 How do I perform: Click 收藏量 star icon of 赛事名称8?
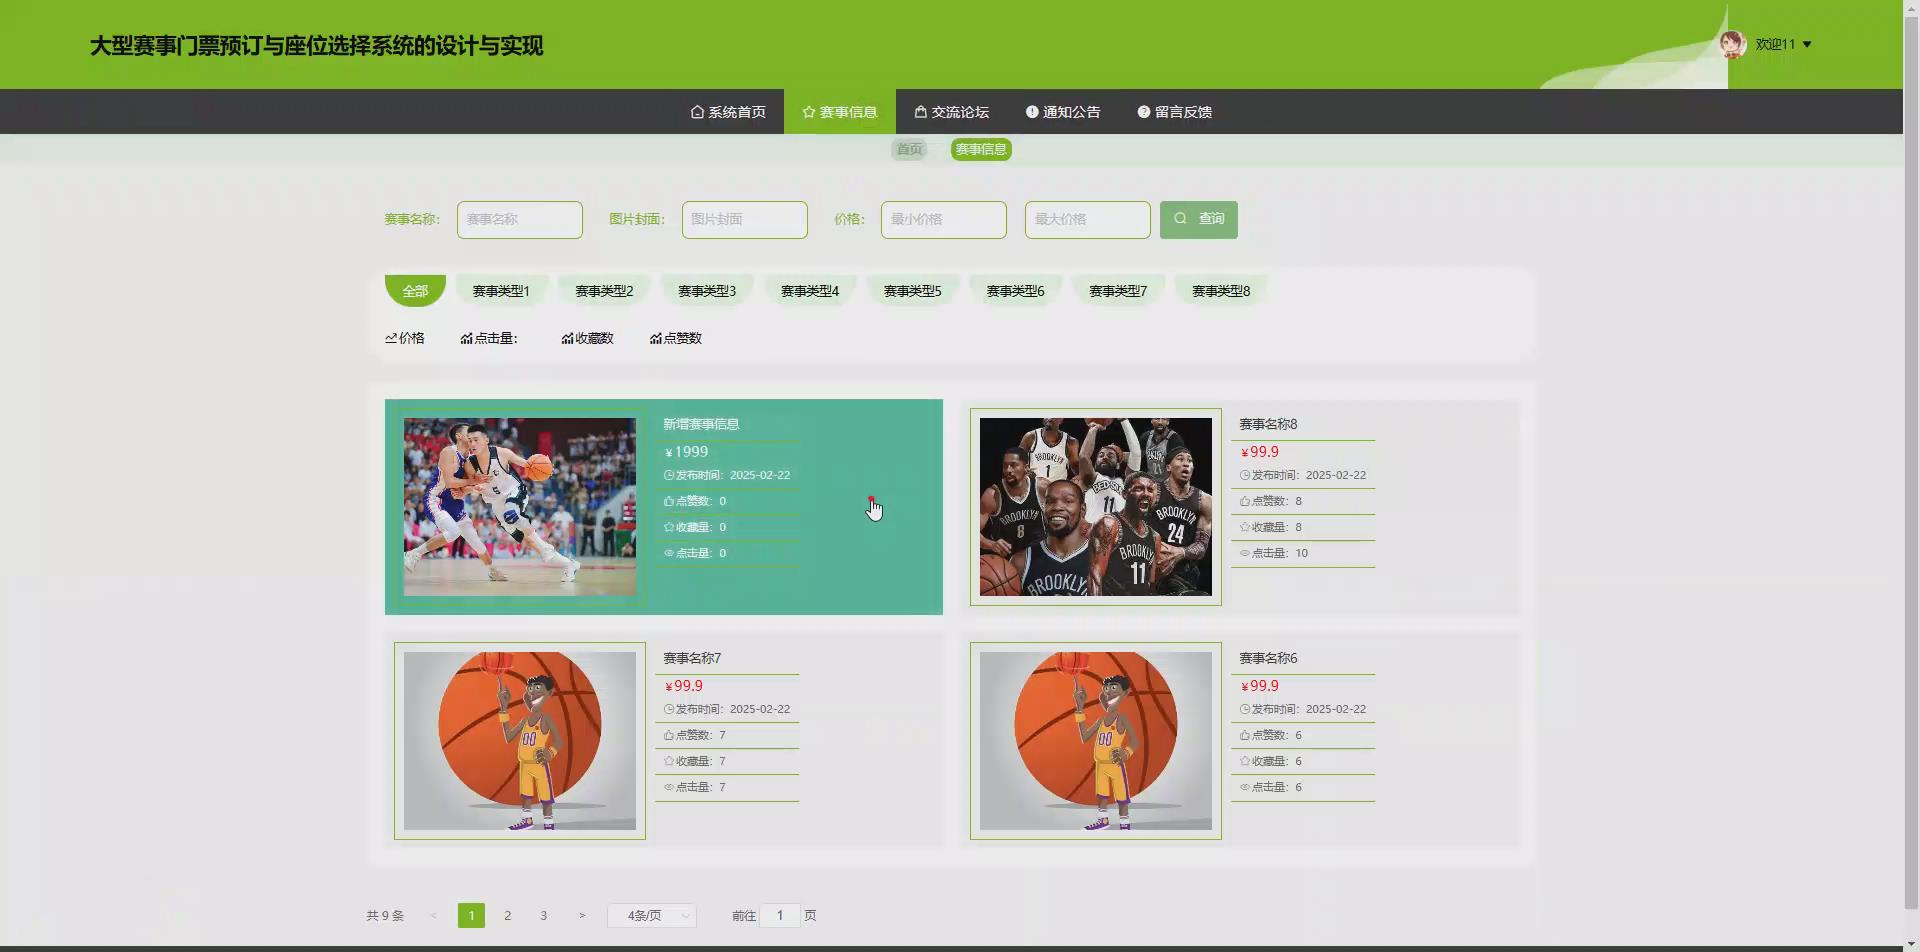[x=1245, y=528]
